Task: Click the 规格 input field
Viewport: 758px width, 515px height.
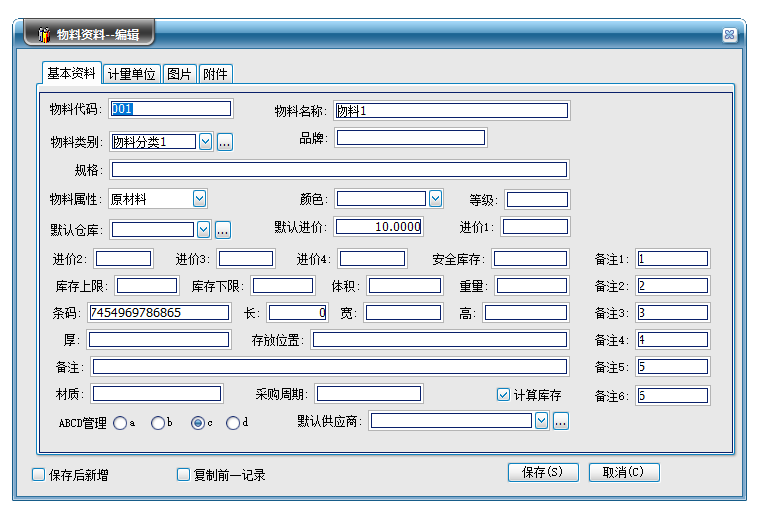Action: pos(339,169)
